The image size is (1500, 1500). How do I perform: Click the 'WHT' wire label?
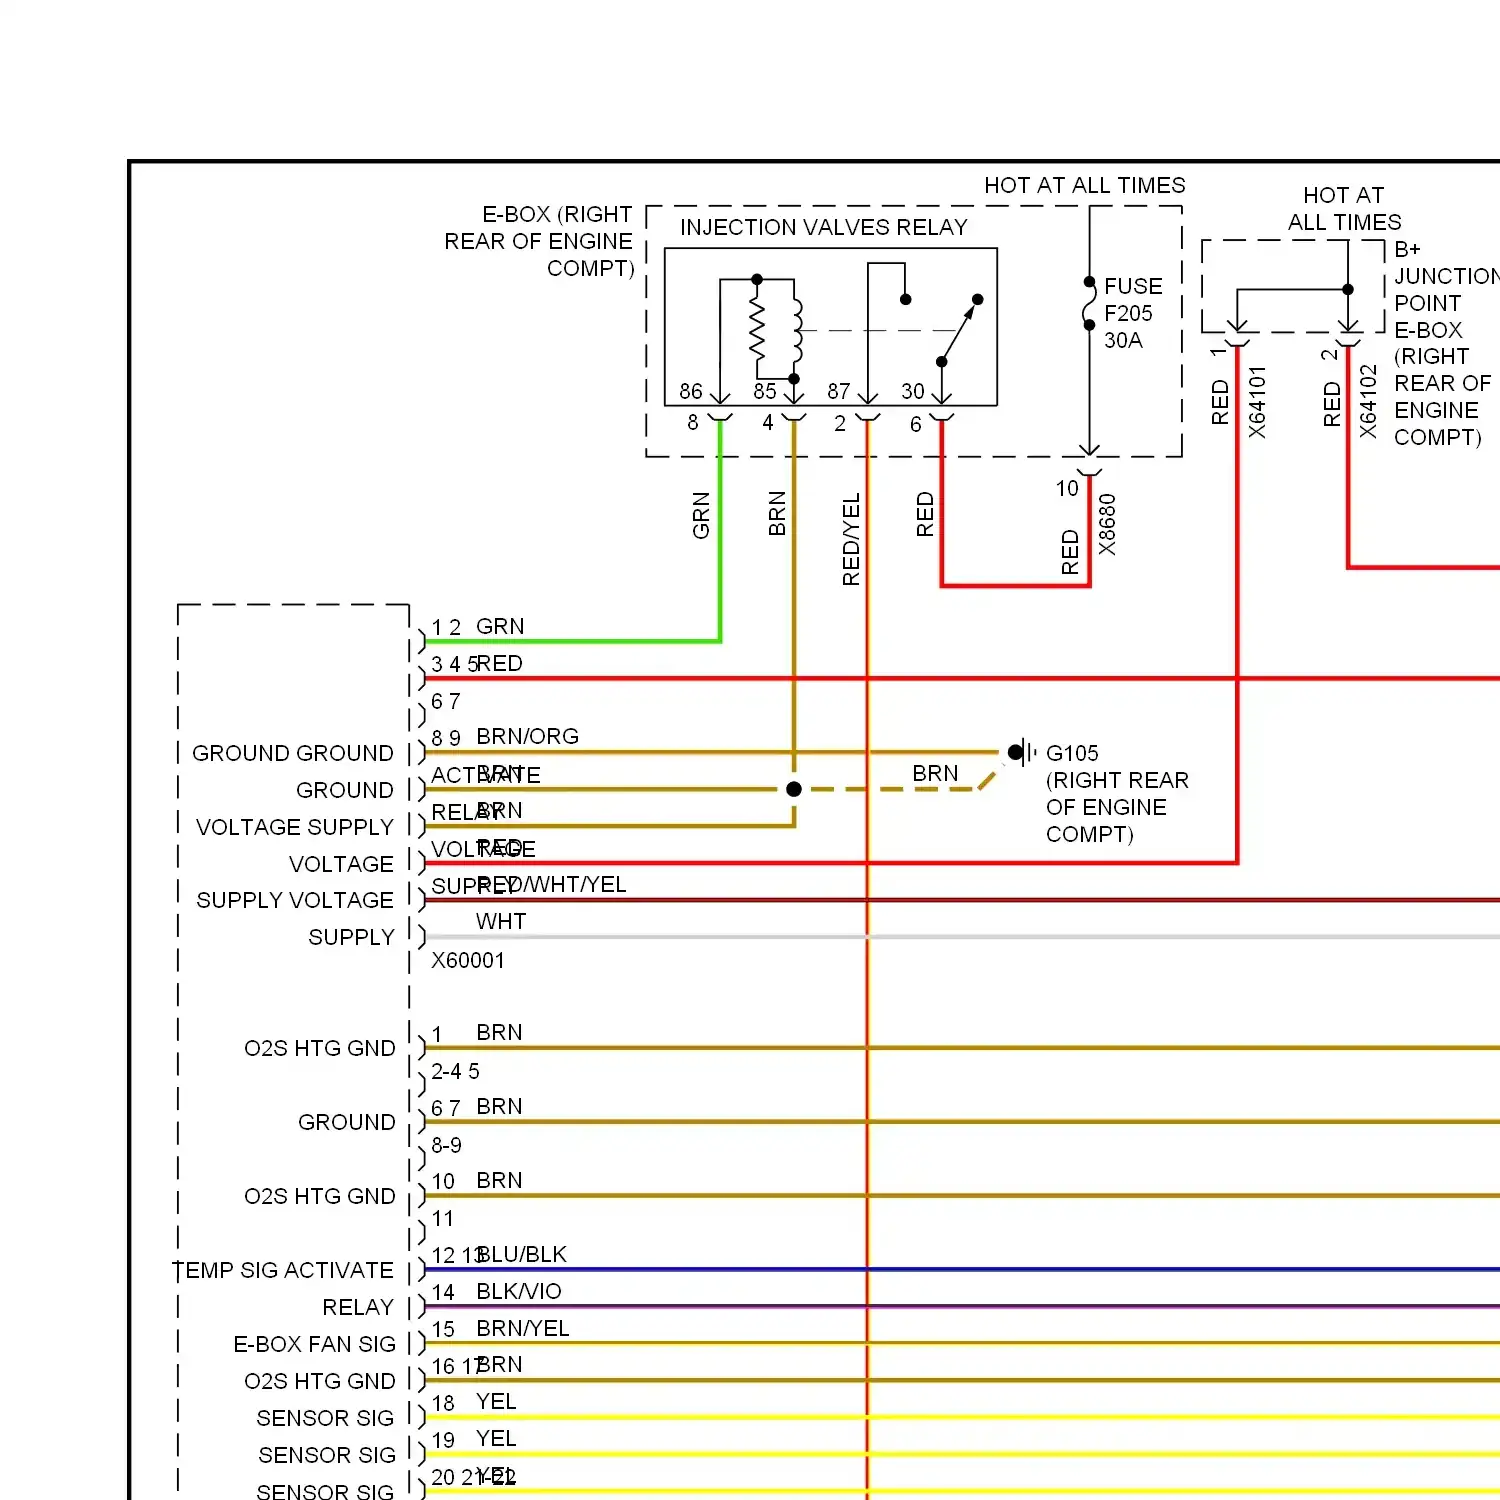pos(501,921)
